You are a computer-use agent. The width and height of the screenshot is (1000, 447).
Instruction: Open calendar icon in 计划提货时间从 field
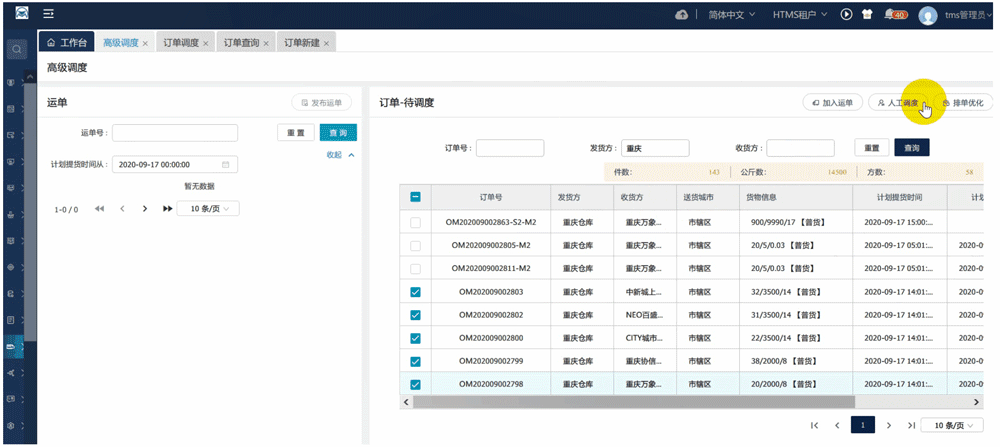pyautogui.click(x=226, y=164)
